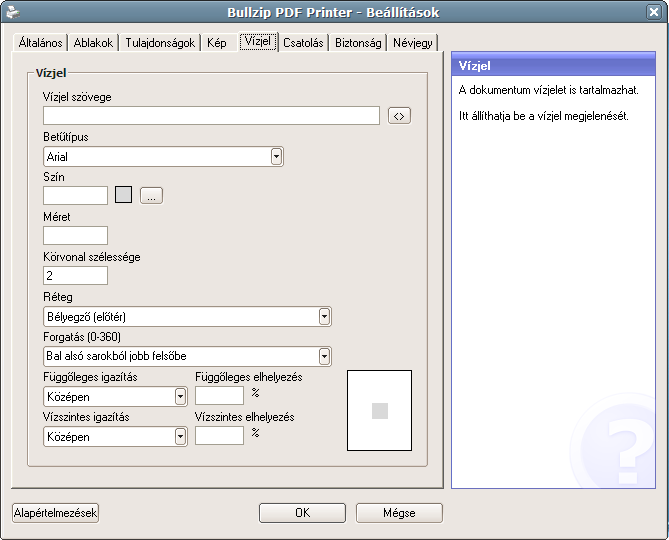Switch to the Ablakok tab

pyautogui.click(x=93, y=43)
